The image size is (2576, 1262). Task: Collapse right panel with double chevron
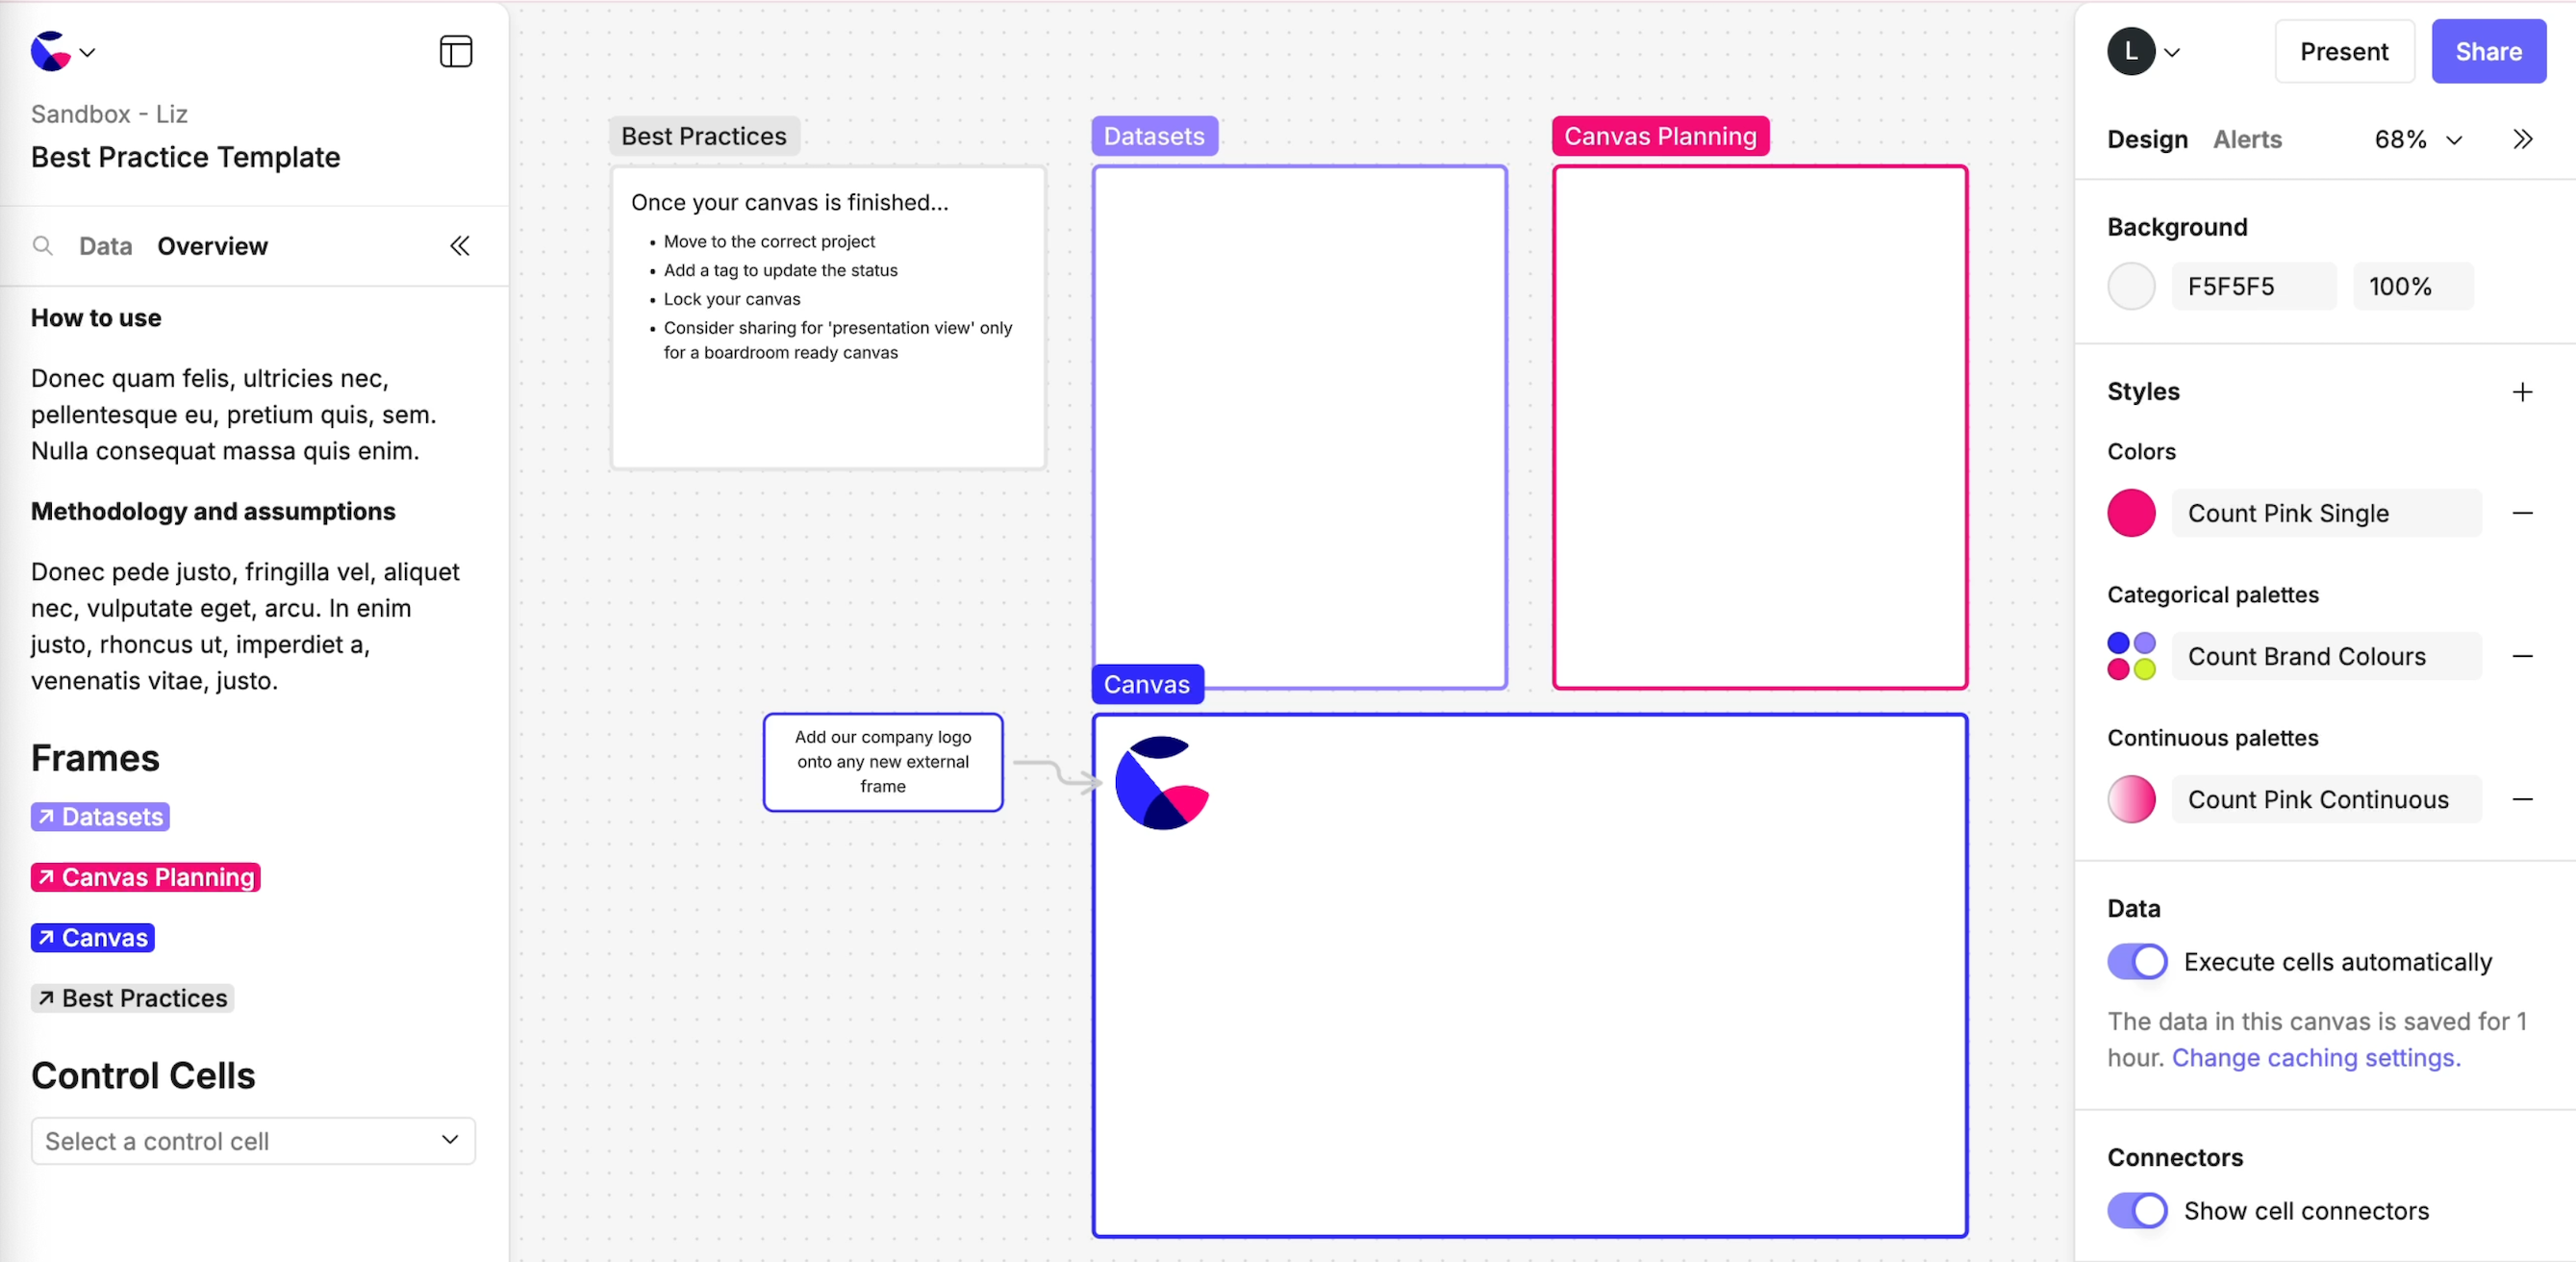(2522, 139)
